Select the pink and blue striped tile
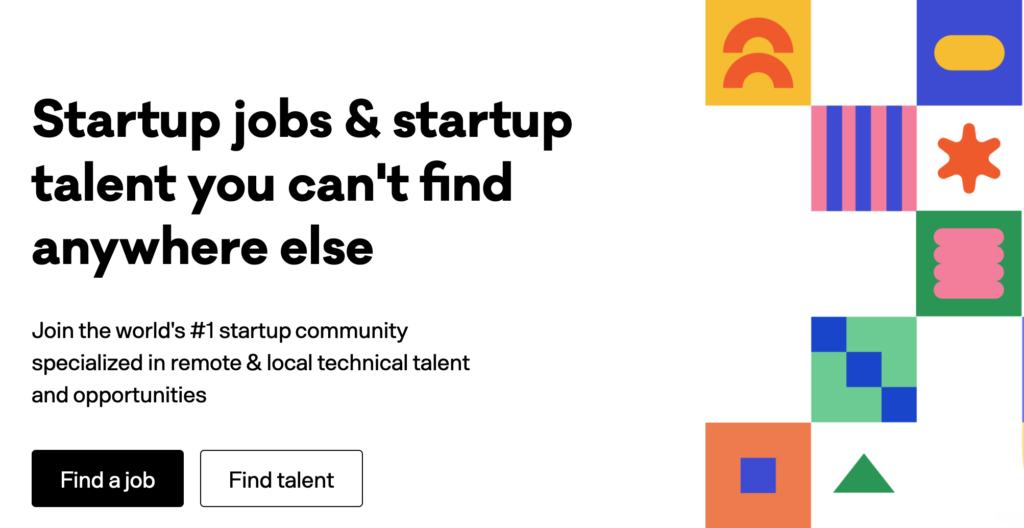 864,158
